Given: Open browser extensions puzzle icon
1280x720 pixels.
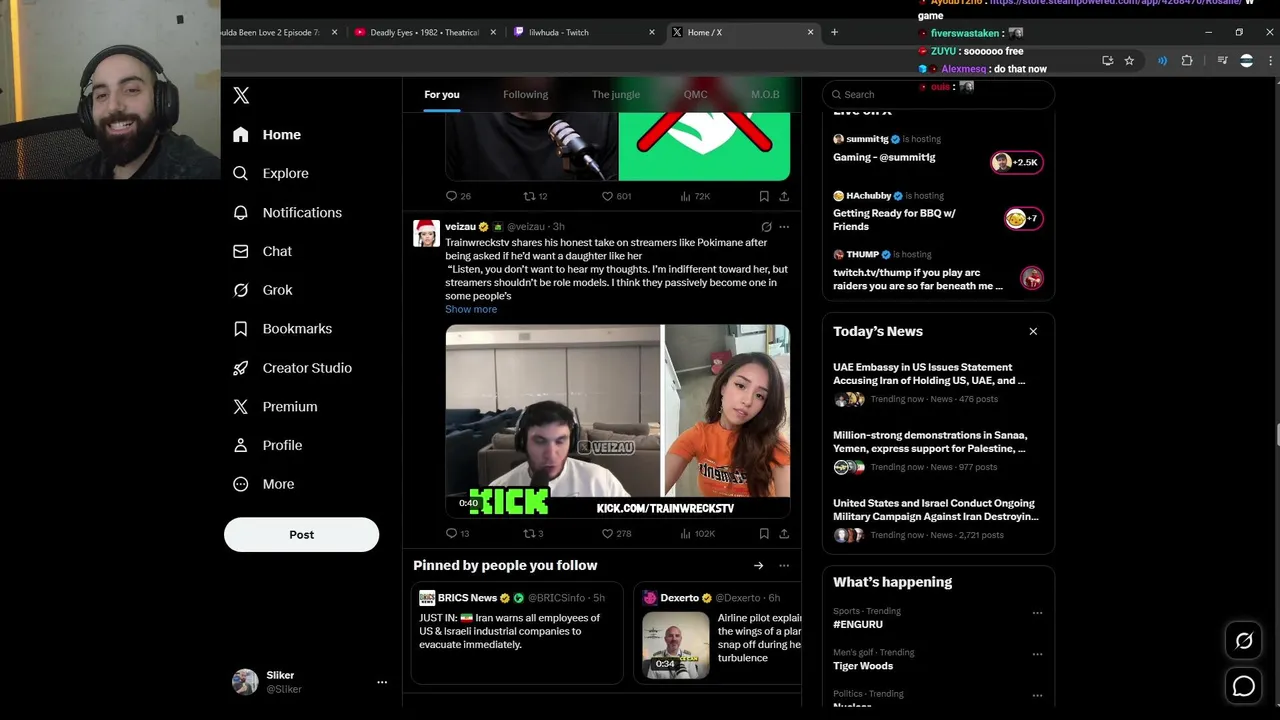Looking at the screenshot, I should pyautogui.click(x=1187, y=61).
